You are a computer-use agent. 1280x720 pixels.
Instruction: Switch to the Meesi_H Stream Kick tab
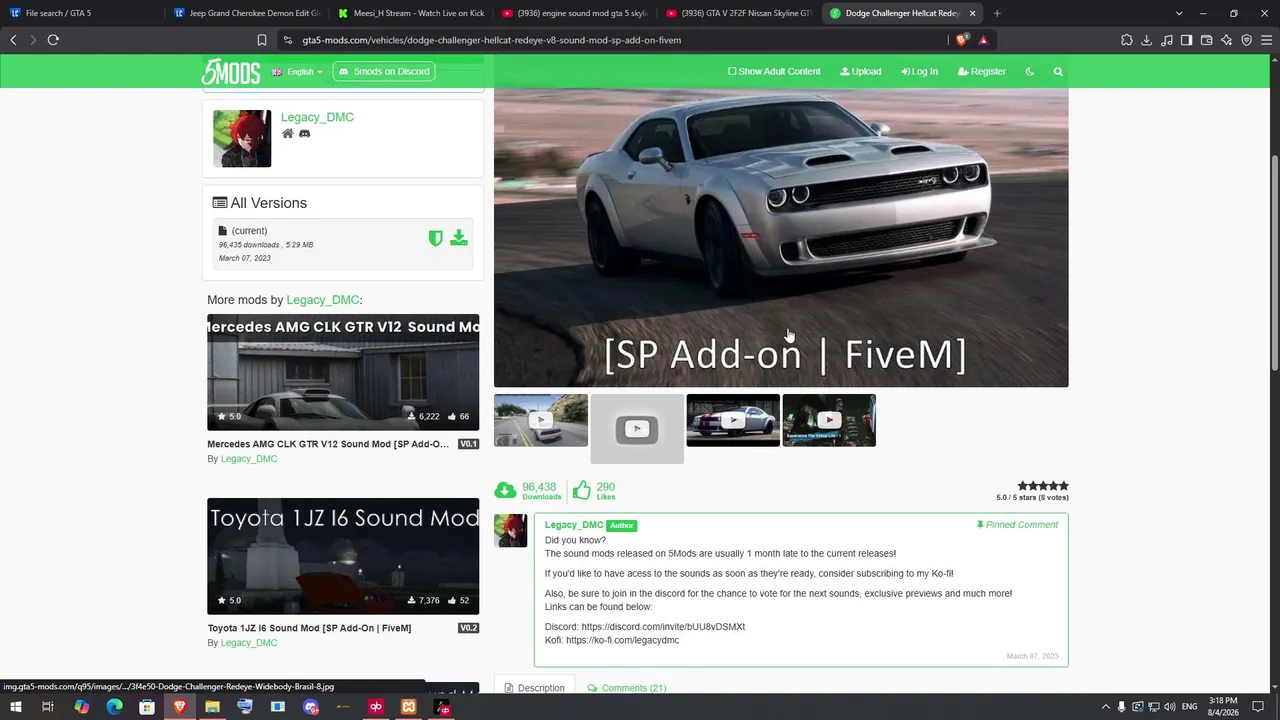tap(410, 13)
